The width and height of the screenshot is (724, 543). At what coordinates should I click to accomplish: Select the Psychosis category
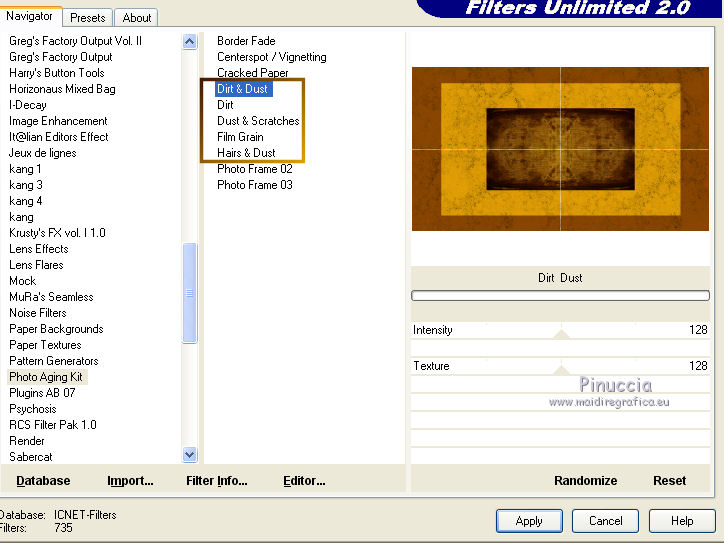click(x=33, y=409)
